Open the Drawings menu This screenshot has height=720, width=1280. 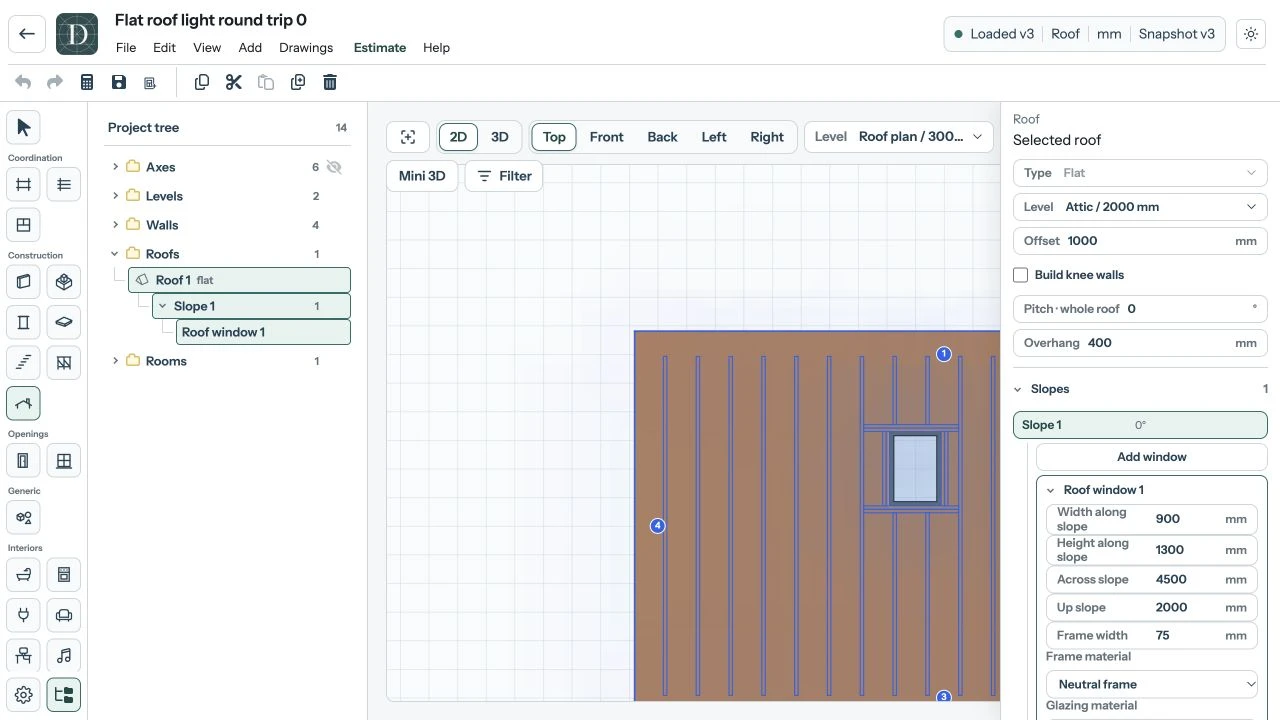[x=306, y=48]
